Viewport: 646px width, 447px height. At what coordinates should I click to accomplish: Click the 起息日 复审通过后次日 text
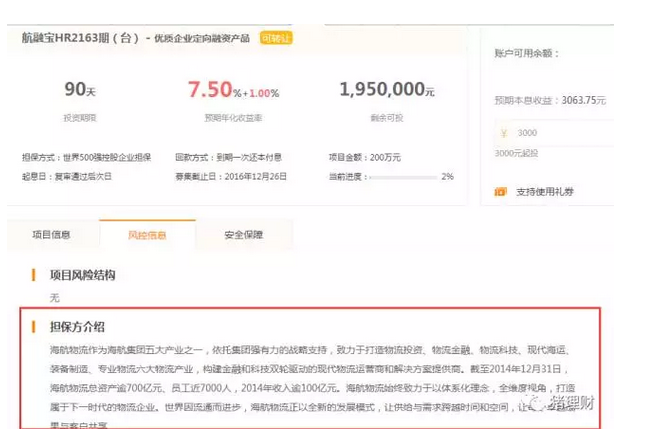(67, 177)
